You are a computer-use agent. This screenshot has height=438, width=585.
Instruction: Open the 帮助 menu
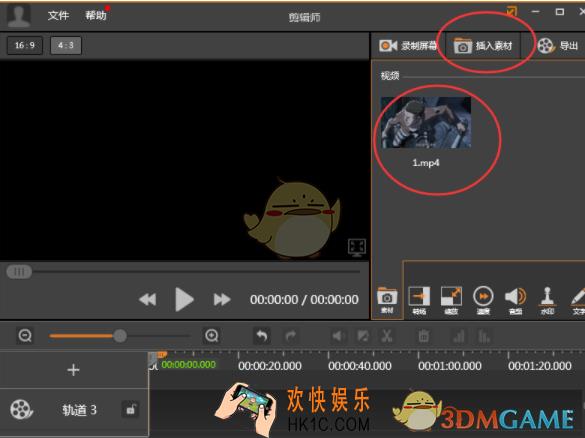[96, 16]
